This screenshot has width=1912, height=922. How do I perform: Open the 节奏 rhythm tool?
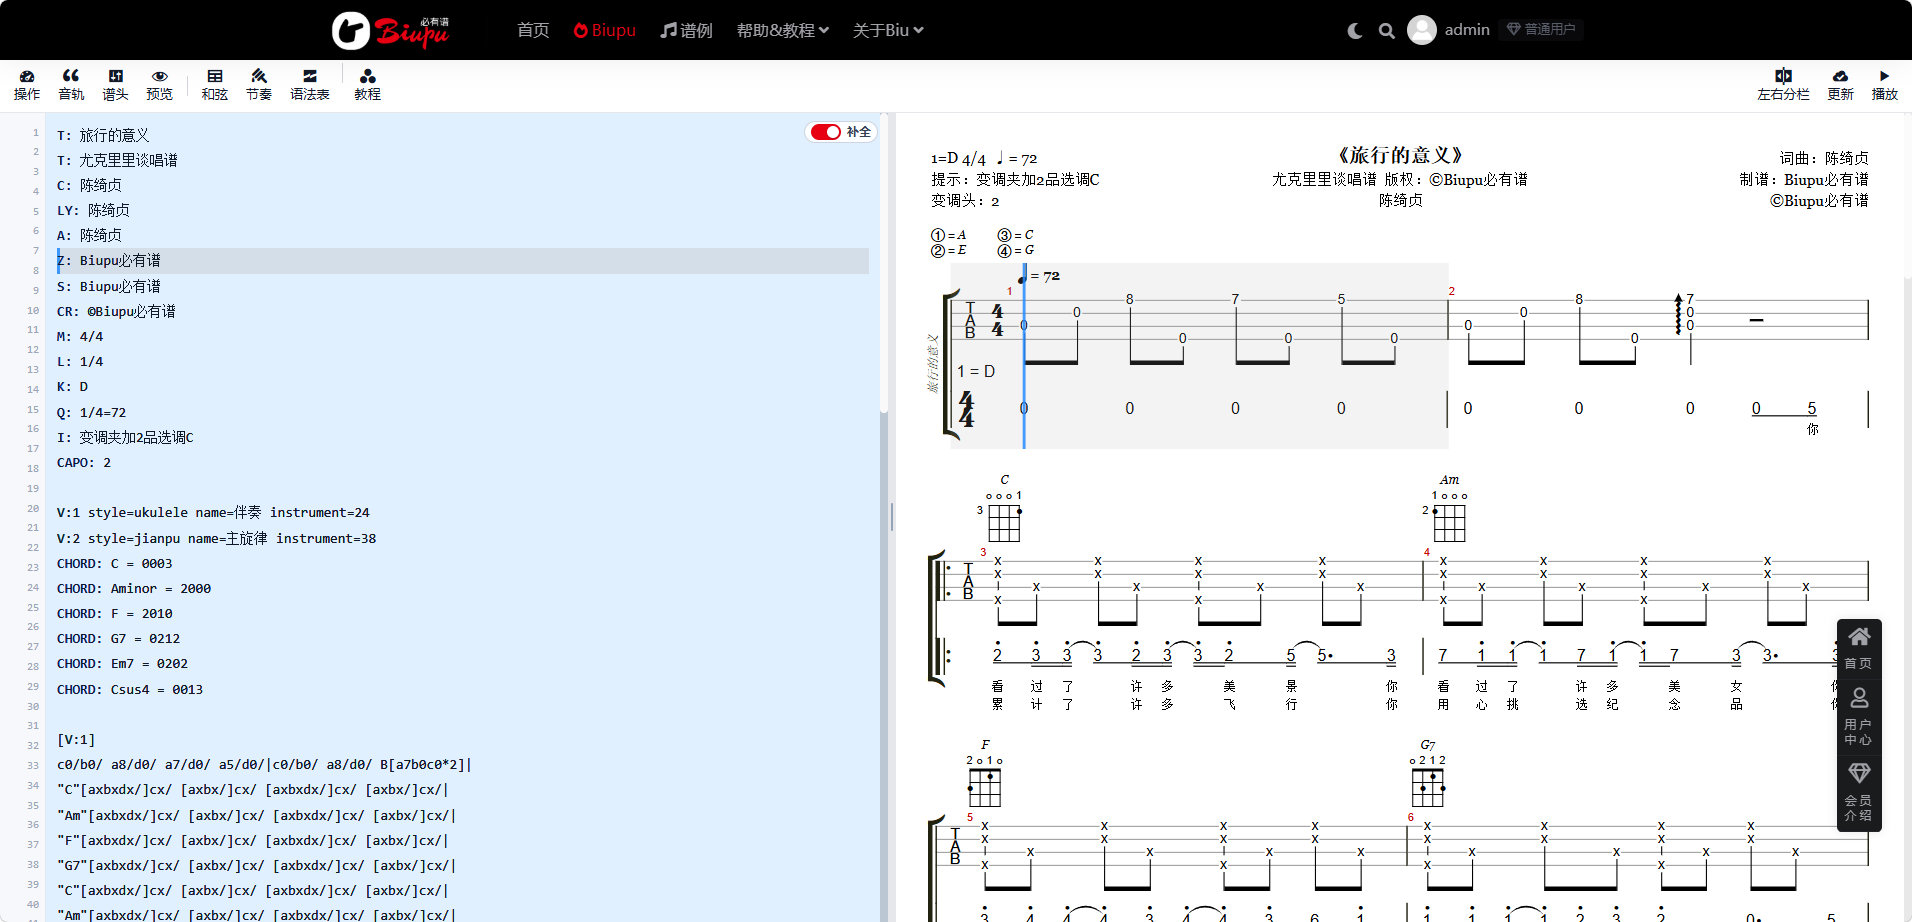[259, 85]
